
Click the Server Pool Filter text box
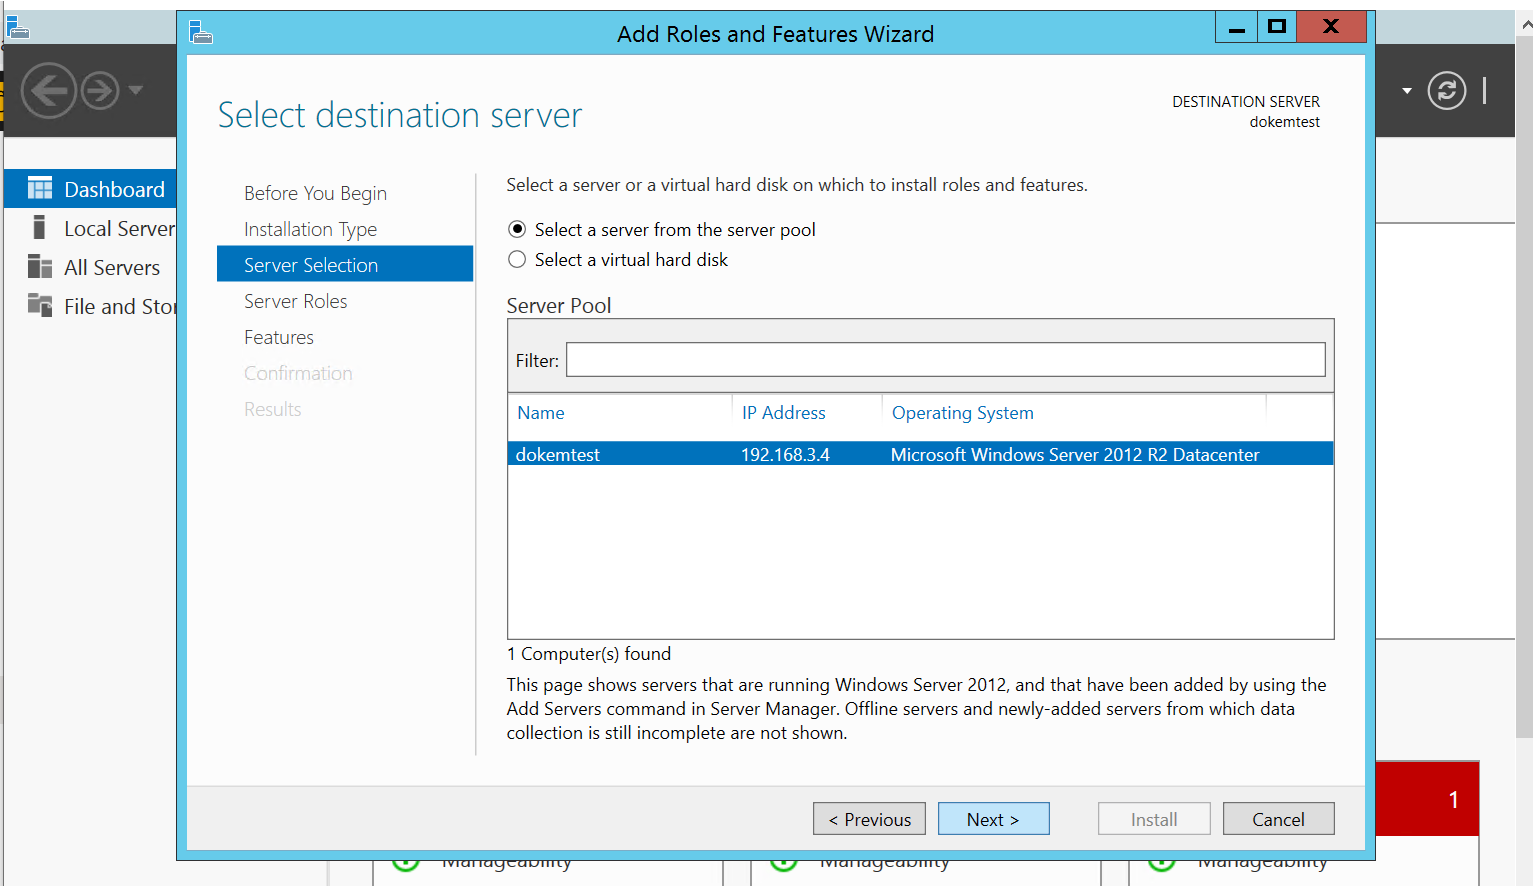point(945,360)
